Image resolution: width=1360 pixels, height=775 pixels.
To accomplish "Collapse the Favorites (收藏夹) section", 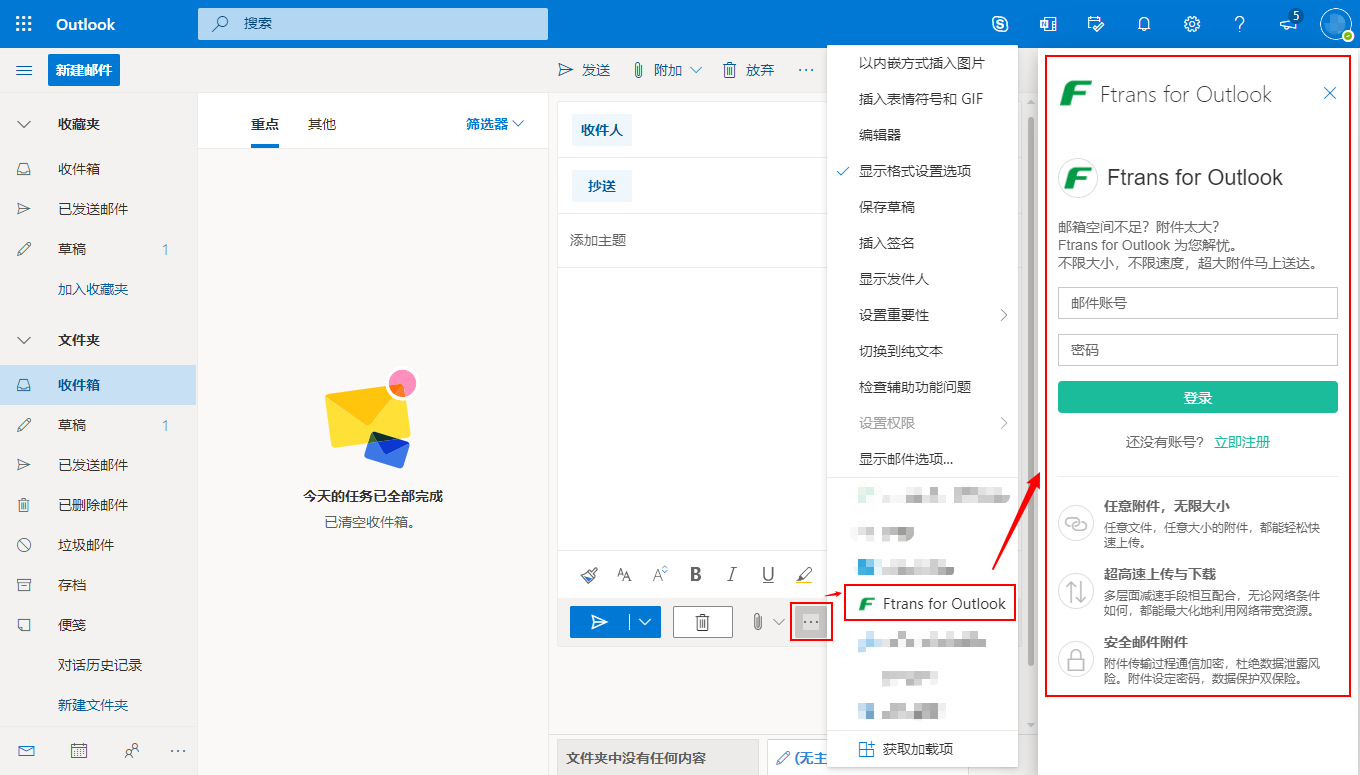I will pyautogui.click(x=24, y=124).
